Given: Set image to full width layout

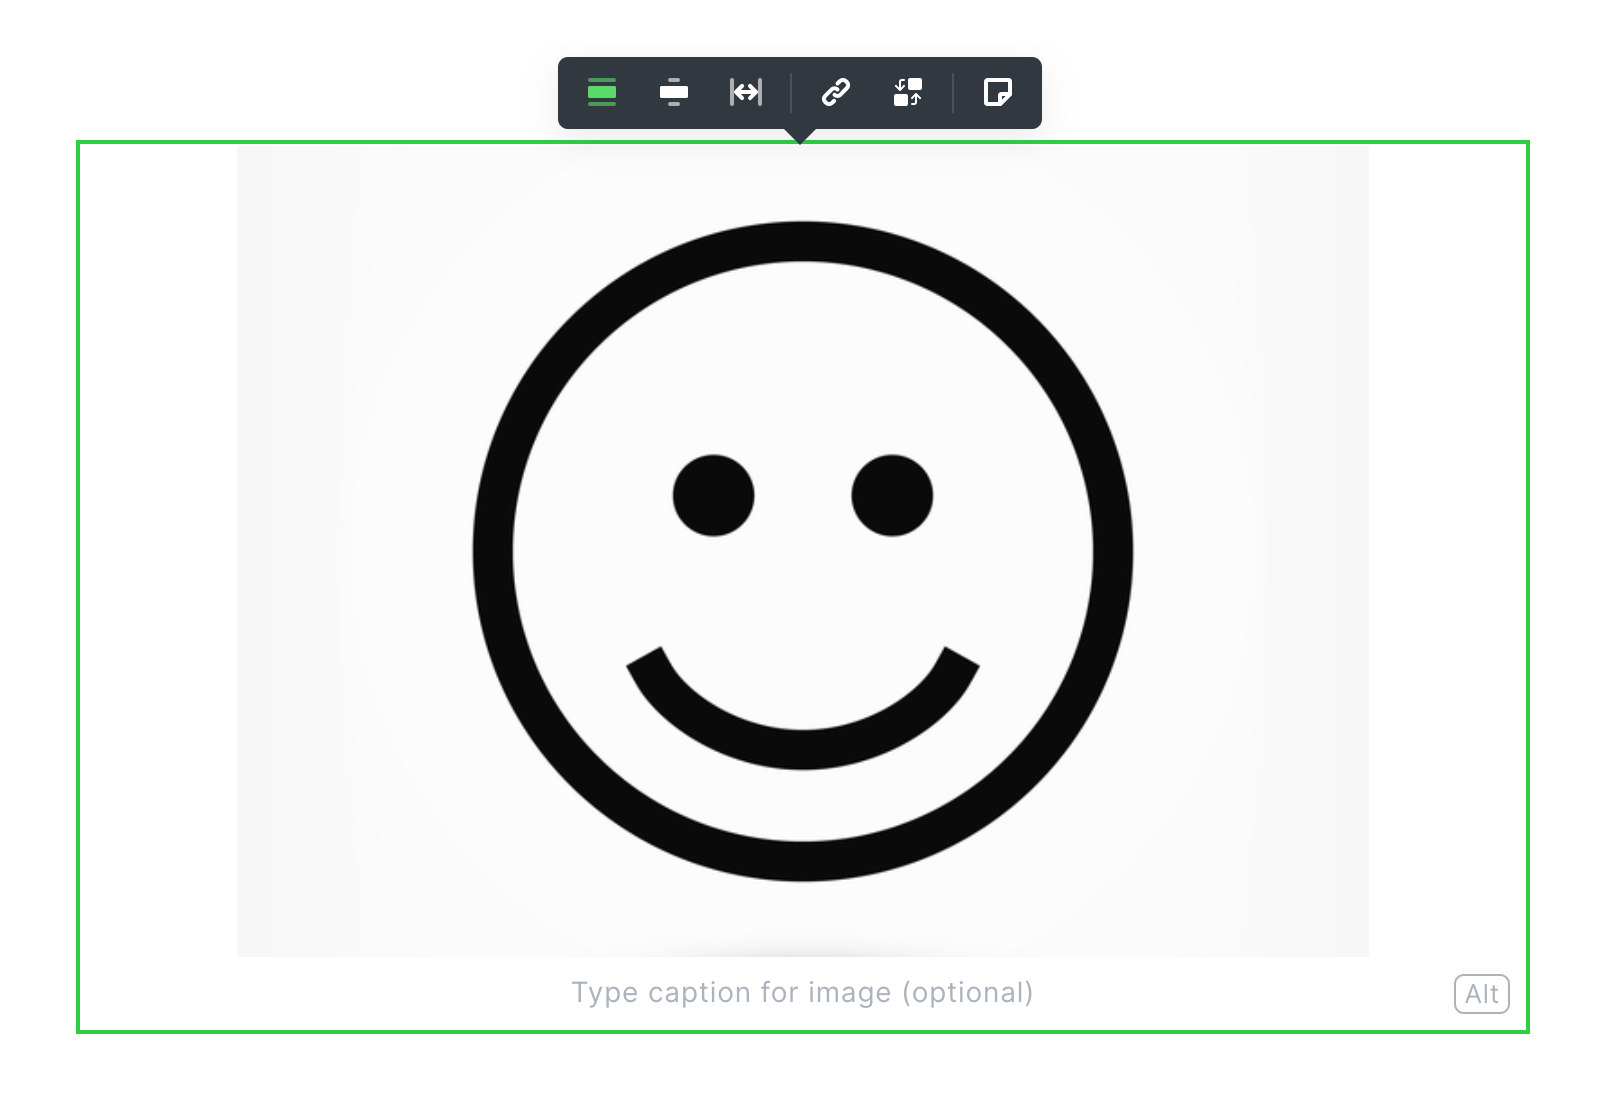Looking at the screenshot, I should 746,93.
